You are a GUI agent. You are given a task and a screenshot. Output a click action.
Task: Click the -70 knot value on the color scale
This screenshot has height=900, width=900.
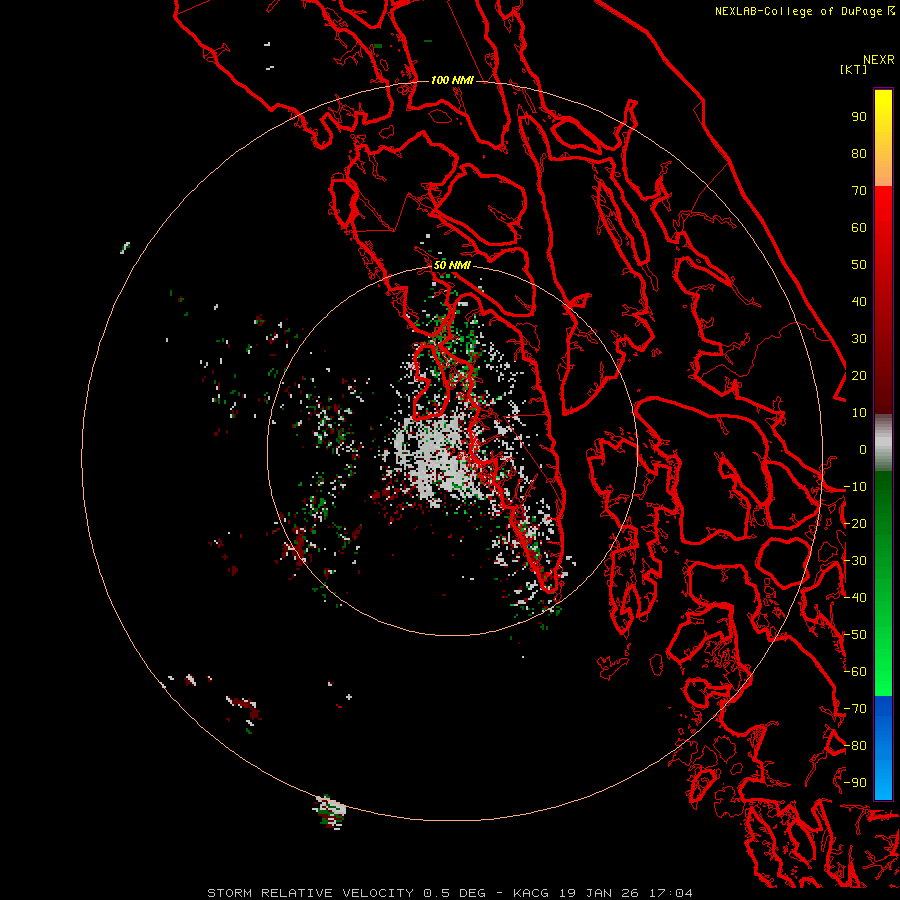tap(855, 709)
